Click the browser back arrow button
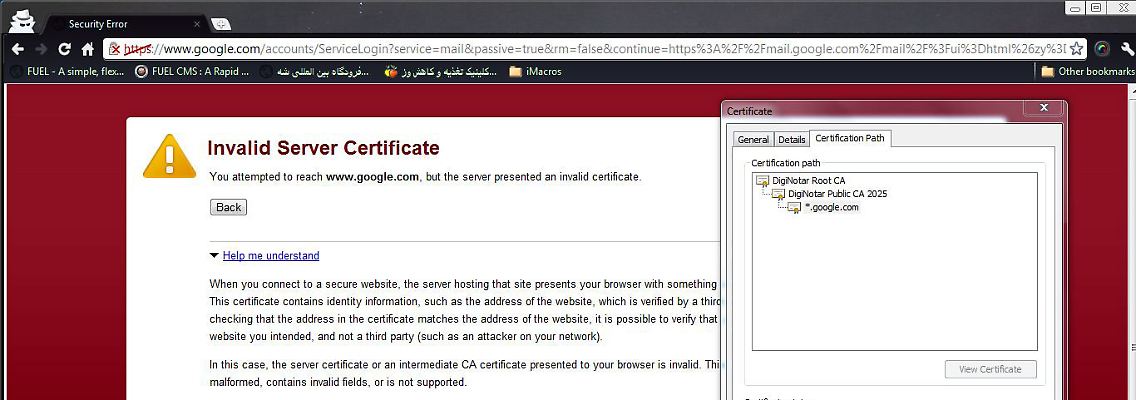The image size is (1136, 400). [17, 48]
